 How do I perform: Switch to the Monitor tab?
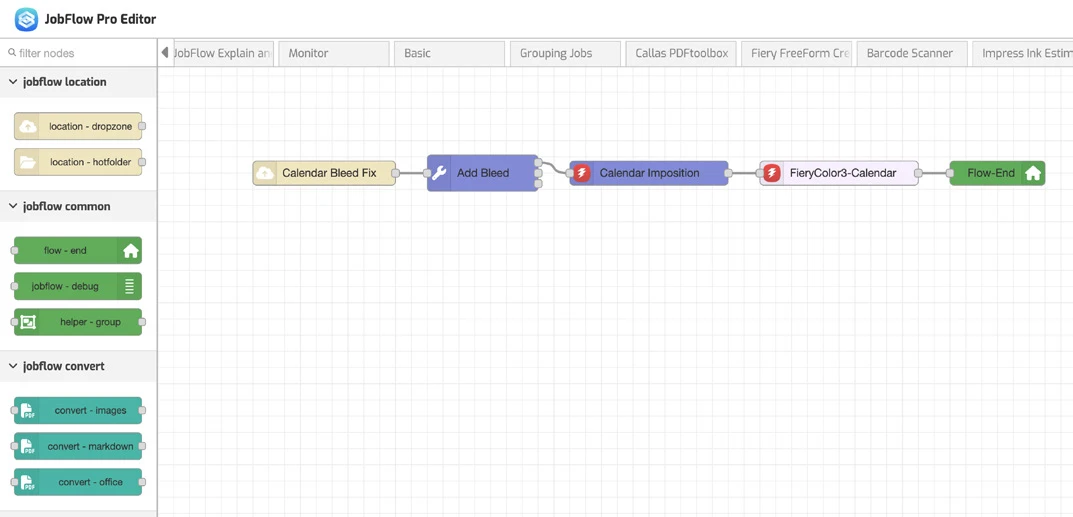pos(334,53)
